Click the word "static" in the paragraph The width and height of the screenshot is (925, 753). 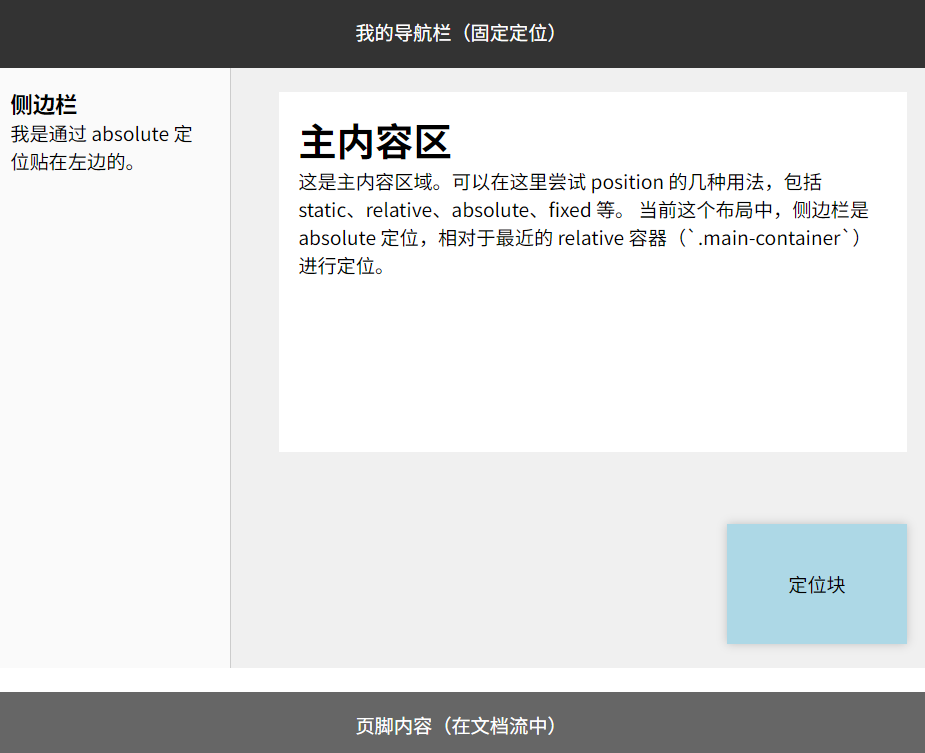point(325,211)
